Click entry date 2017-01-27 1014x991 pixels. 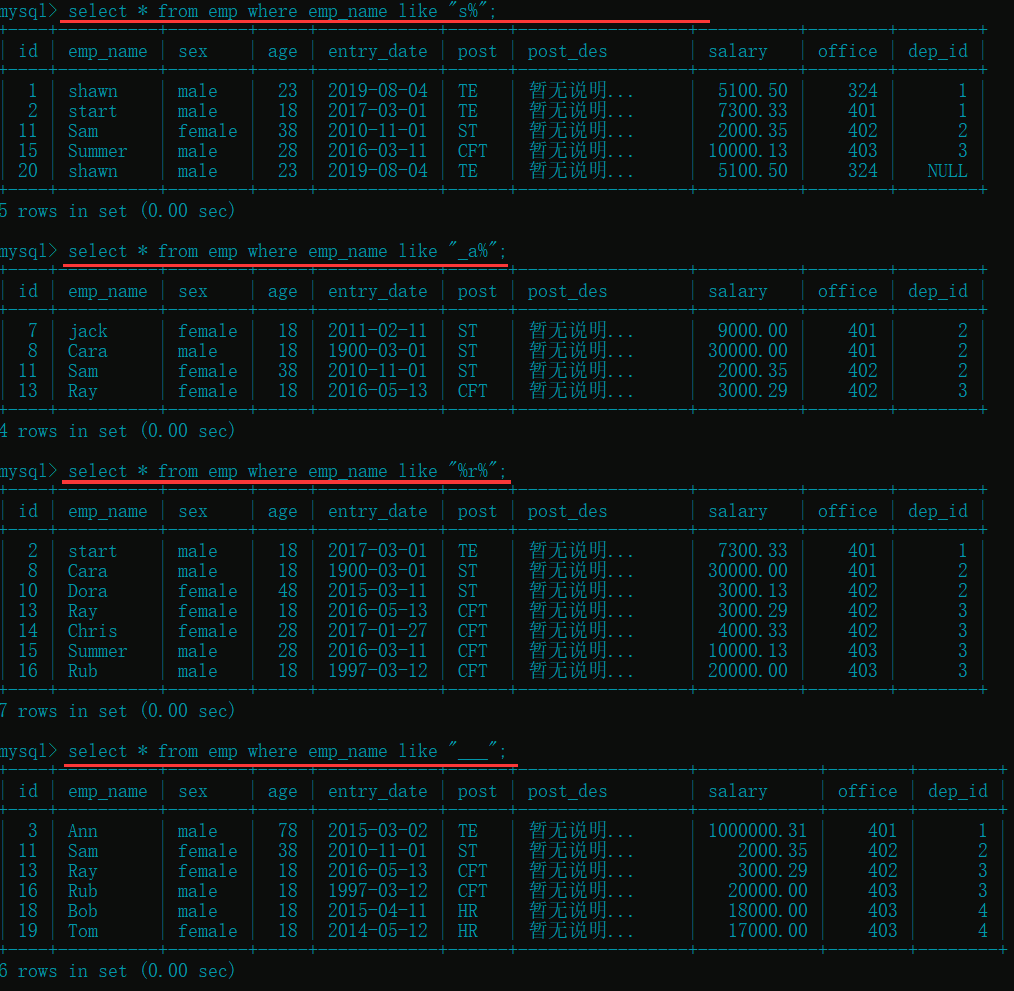click(378, 631)
